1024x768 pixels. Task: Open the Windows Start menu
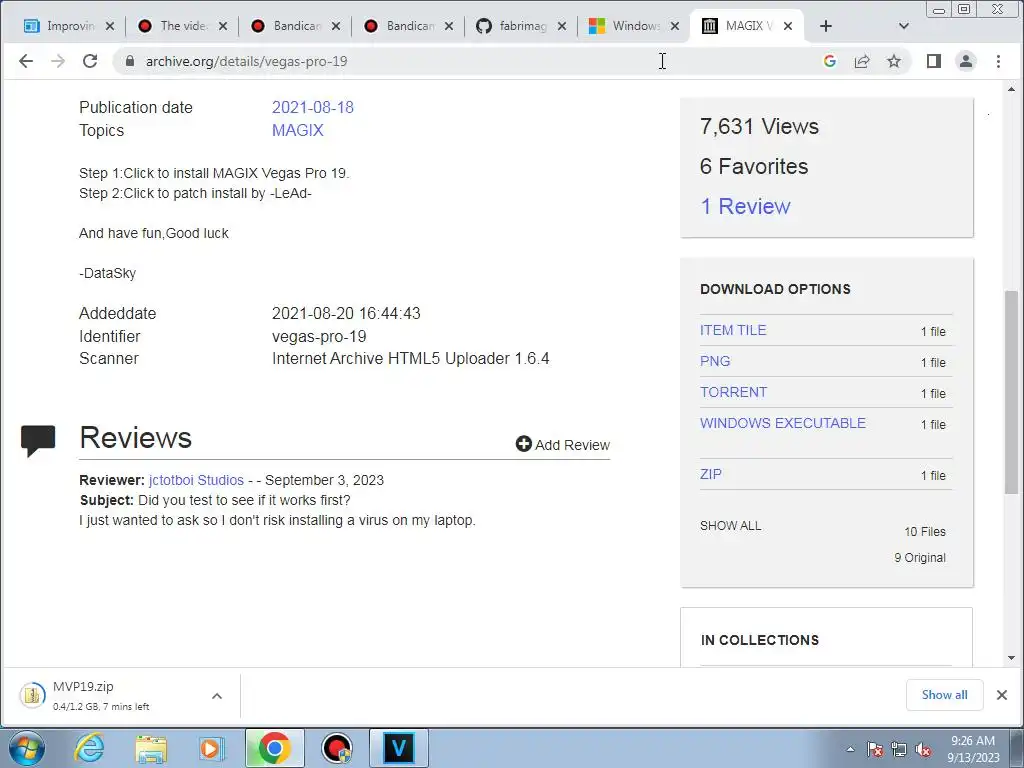point(27,748)
